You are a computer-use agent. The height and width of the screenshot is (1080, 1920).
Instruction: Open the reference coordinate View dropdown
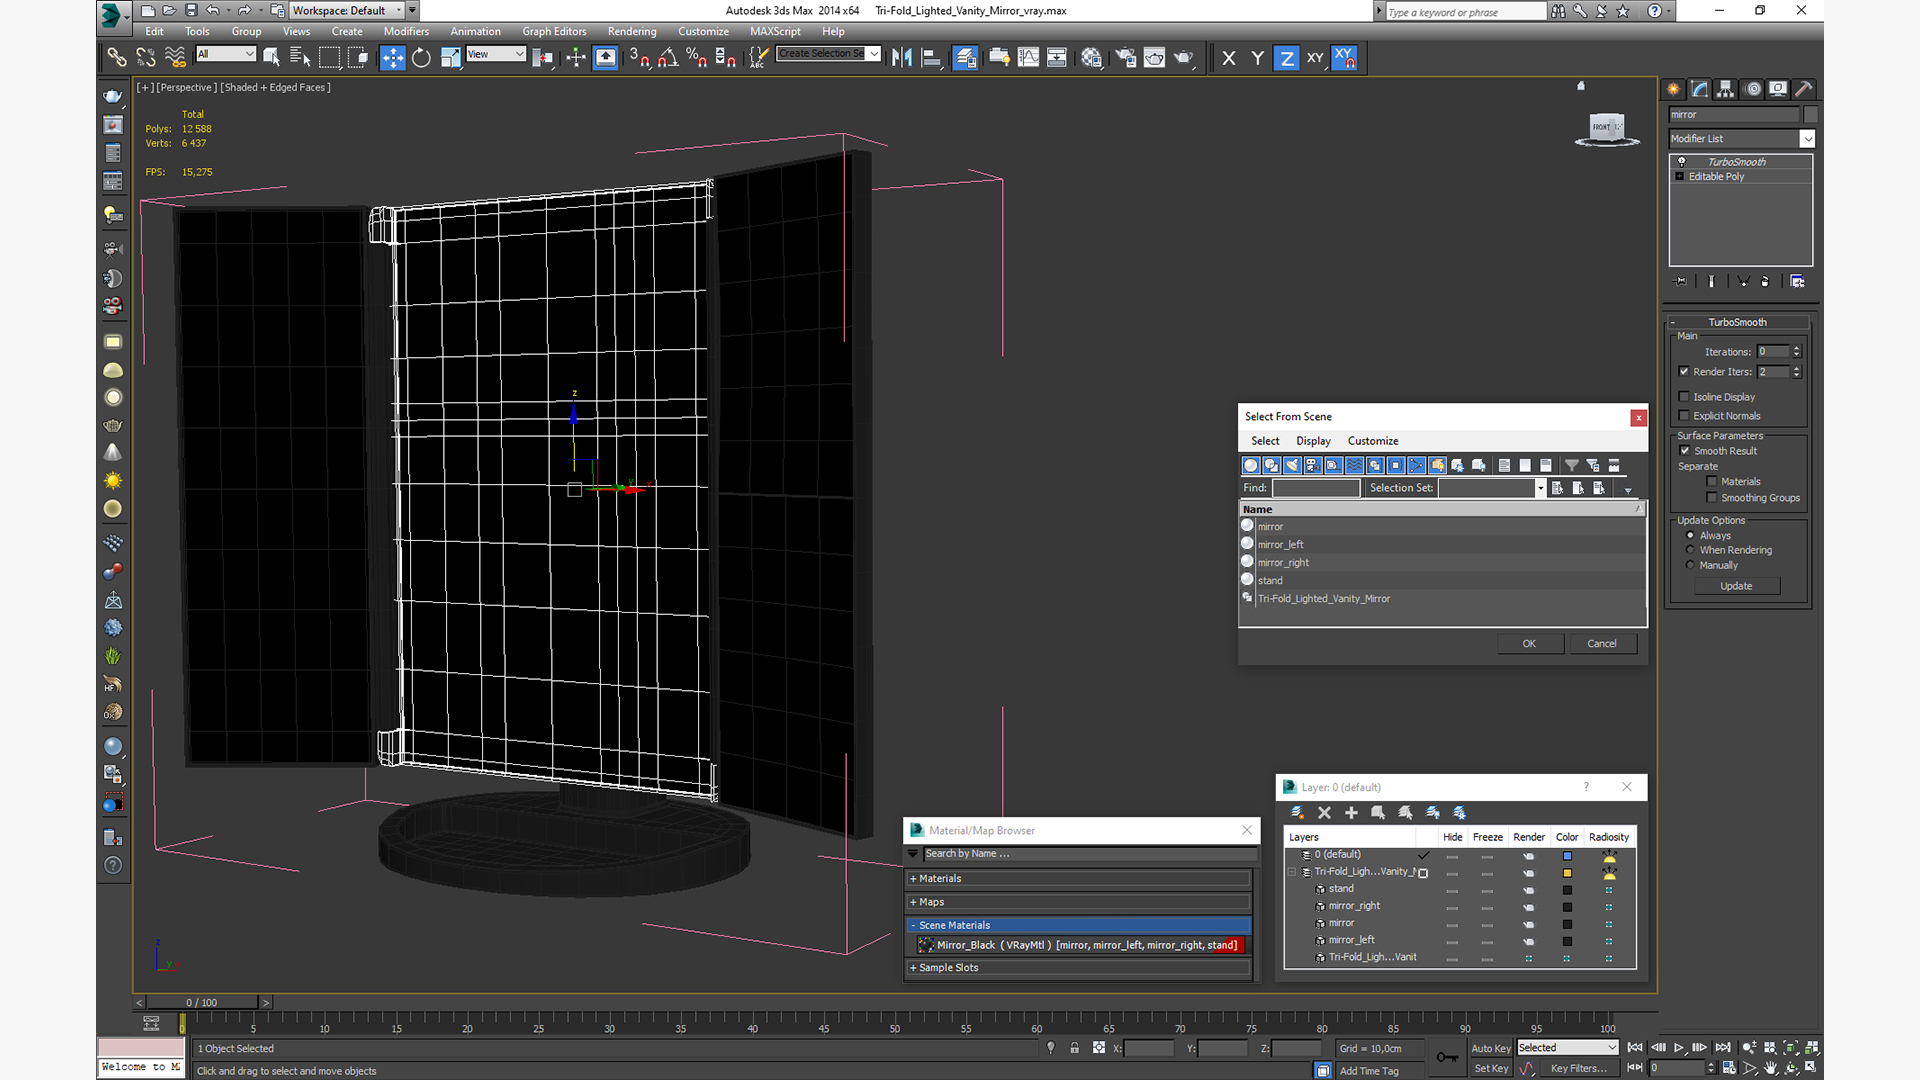click(x=495, y=54)
